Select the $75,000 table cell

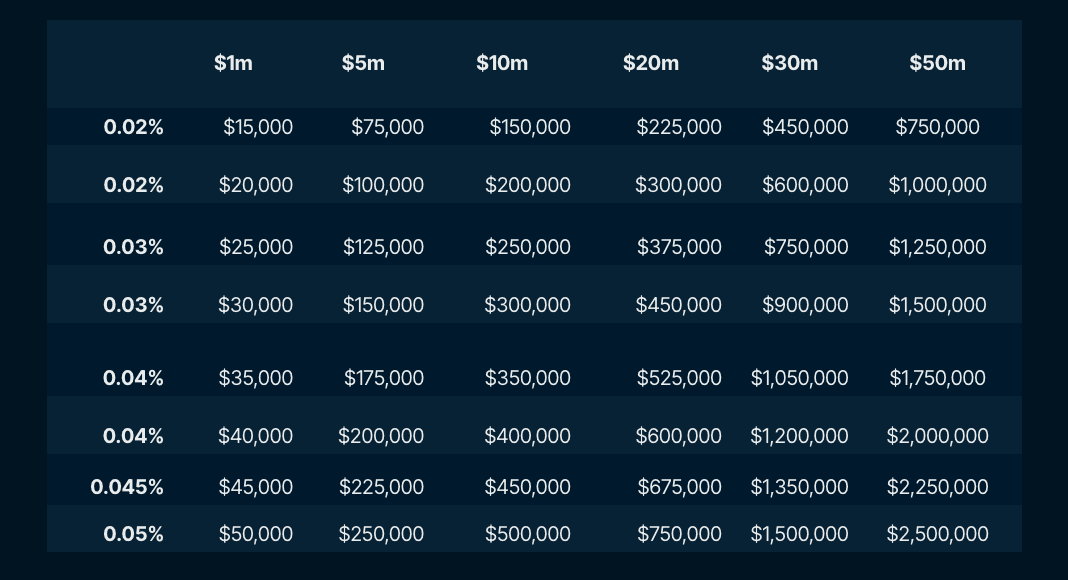coord(387,127)
